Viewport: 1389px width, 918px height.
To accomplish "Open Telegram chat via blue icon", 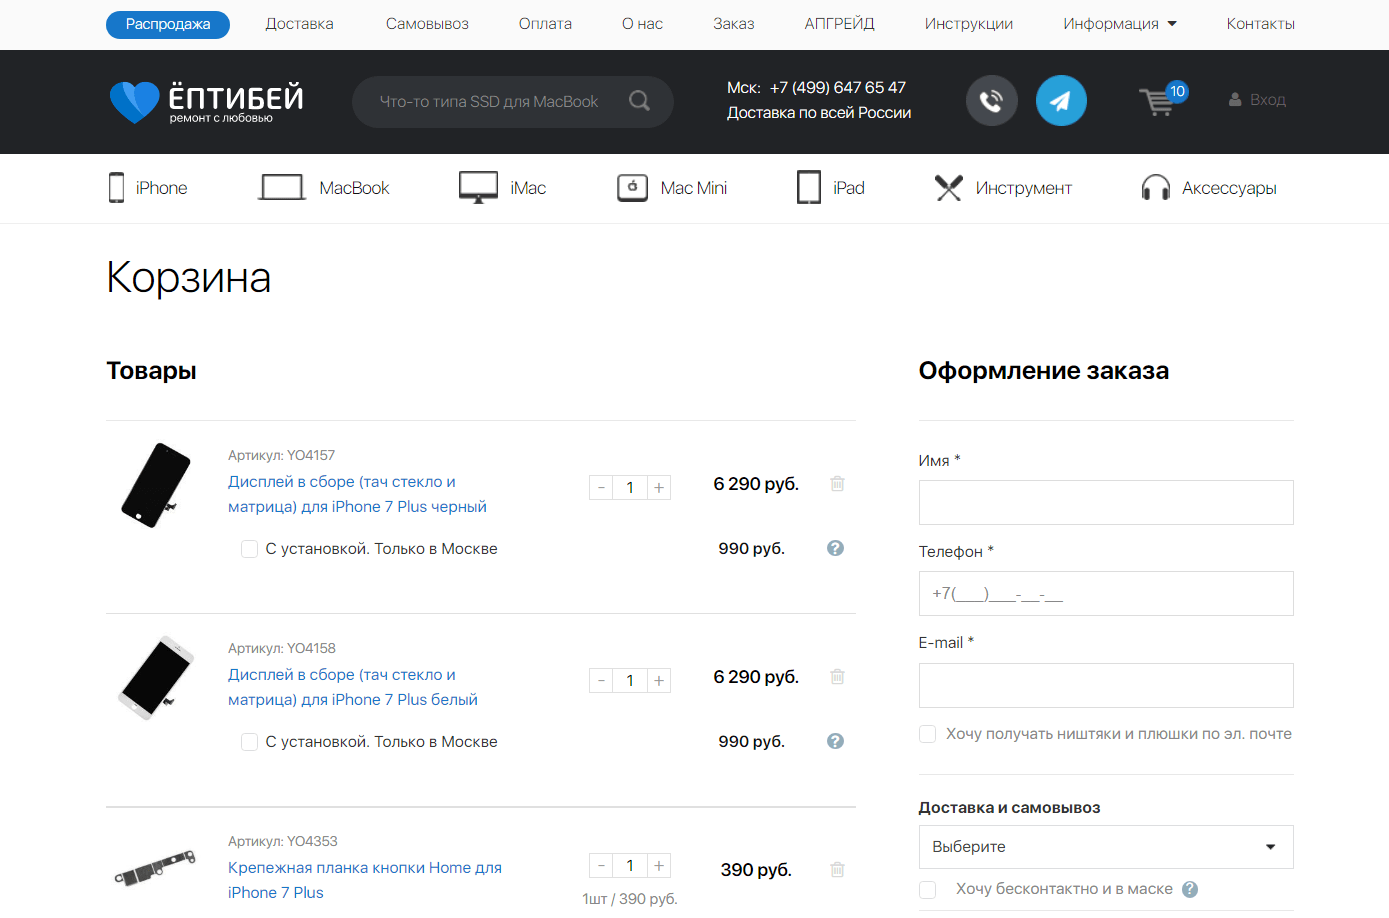I will pos(1061,100).
